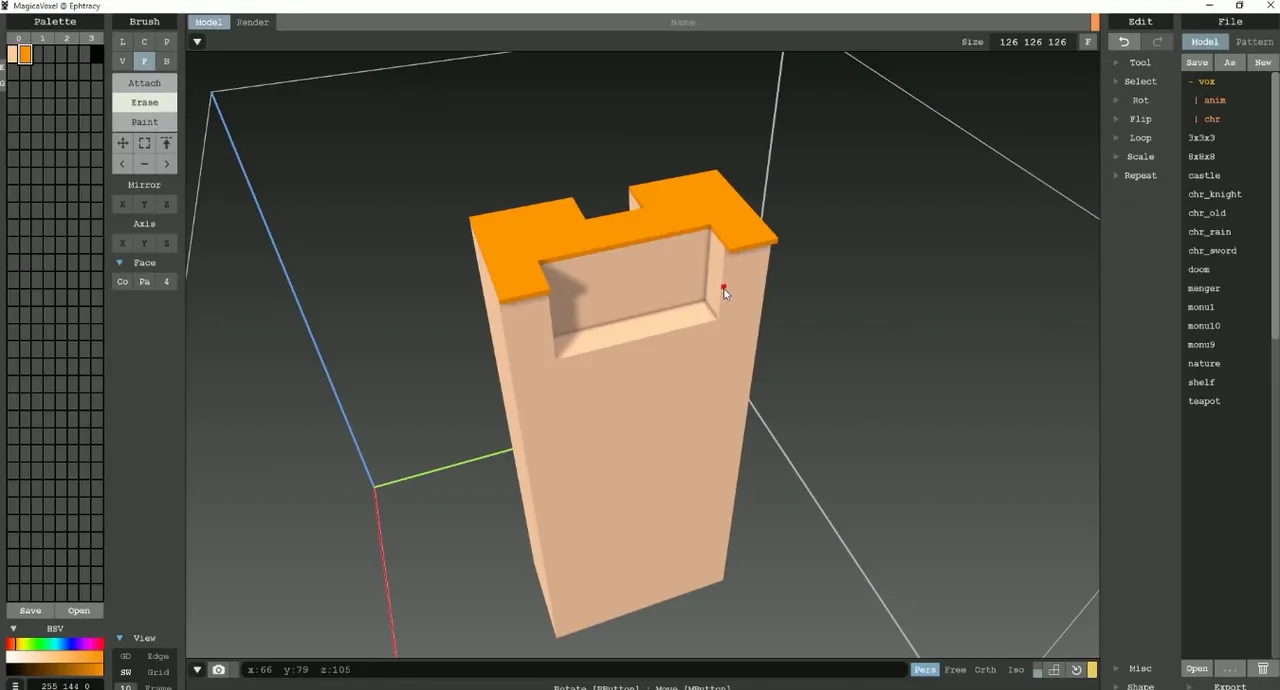The height and width of the screenshot is (690, 1280).
Task: Click the ellipsis button next to Open
Action: [1231, 668]
